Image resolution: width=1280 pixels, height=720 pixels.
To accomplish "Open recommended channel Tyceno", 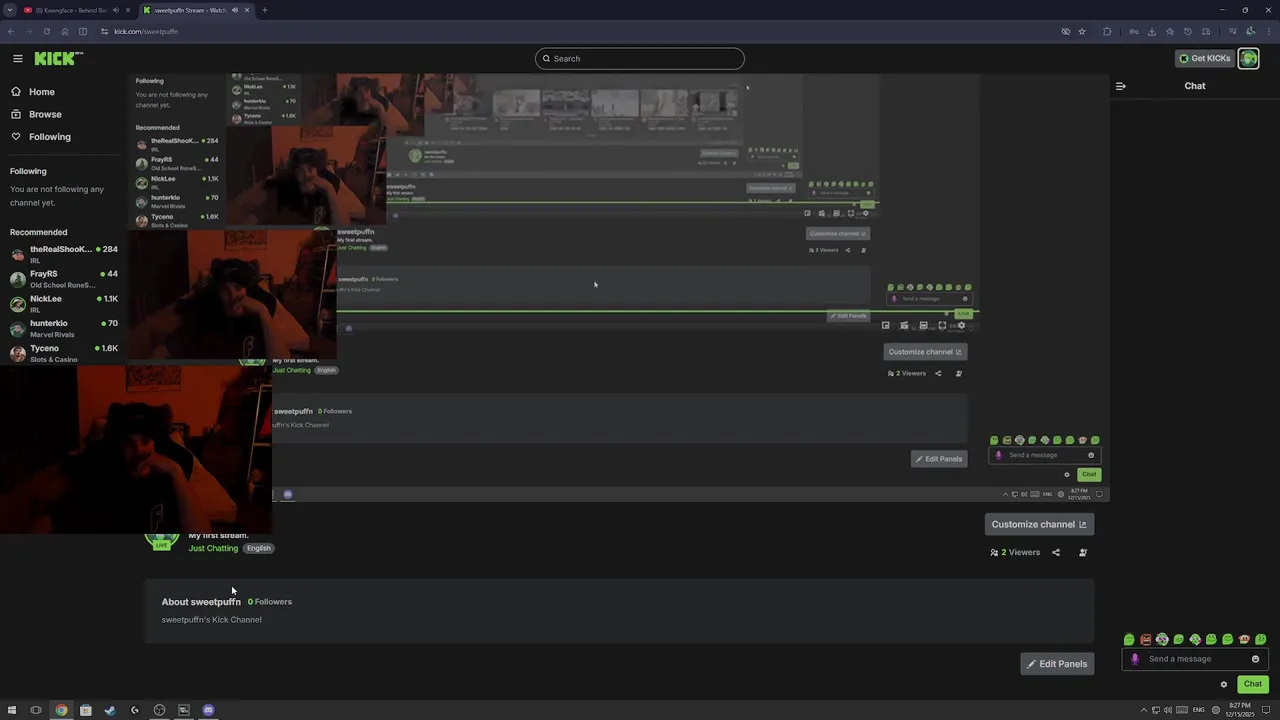I will pyautogui.click(x=64, y=353).
